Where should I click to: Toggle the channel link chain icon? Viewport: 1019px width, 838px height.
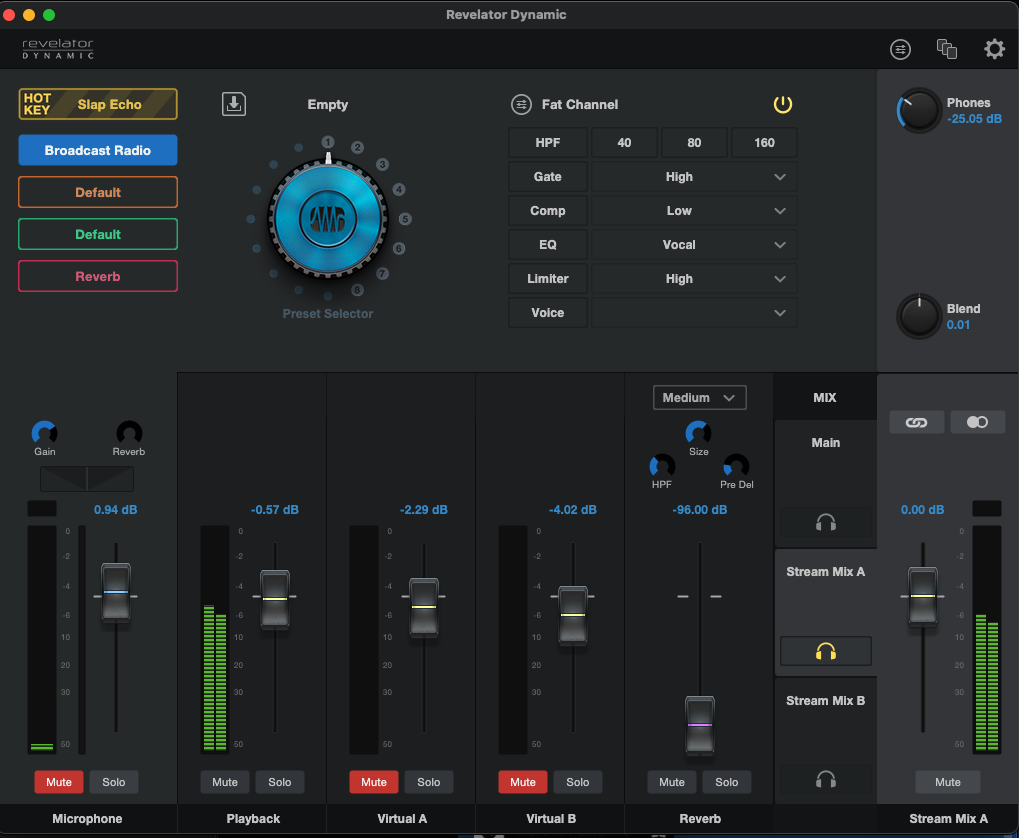click(x=916, y=423)
